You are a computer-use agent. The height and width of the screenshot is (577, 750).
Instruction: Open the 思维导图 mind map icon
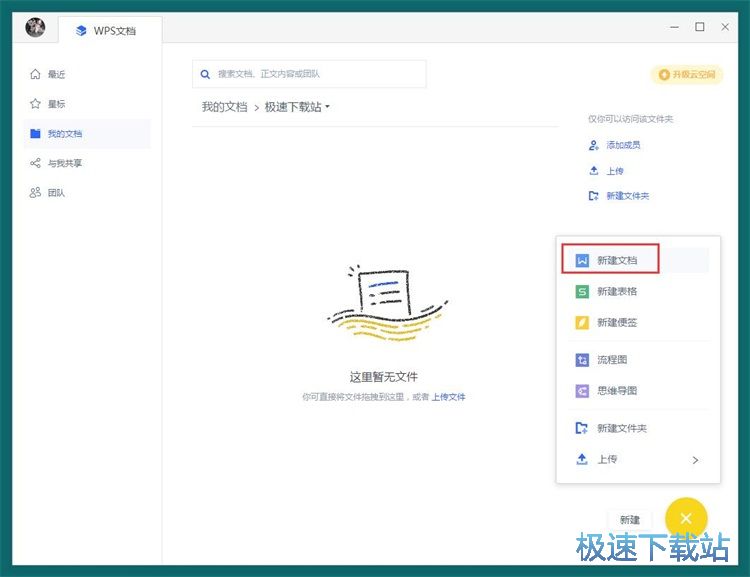581,391
